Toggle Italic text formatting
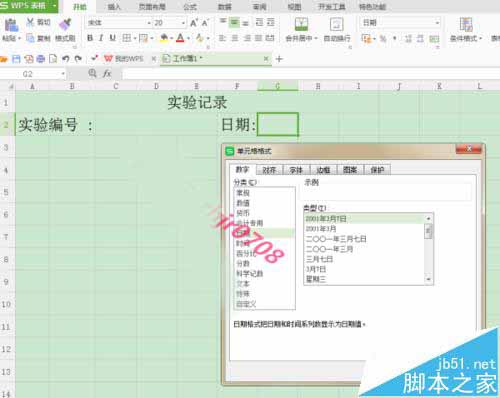This screenshot has height=398, width=500. (101, 38)
